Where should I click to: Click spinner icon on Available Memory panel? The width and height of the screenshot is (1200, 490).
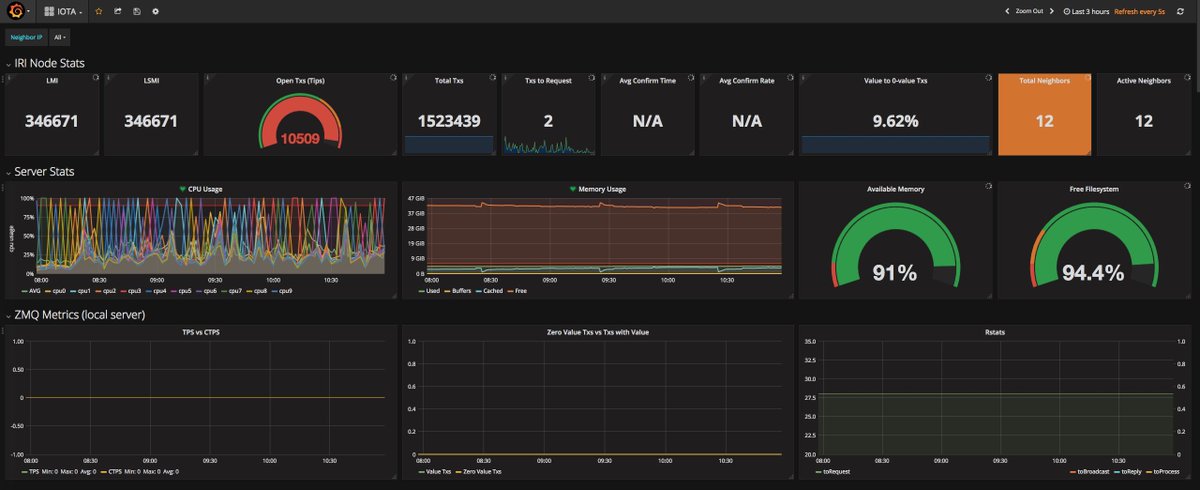(x=988, y=185)
